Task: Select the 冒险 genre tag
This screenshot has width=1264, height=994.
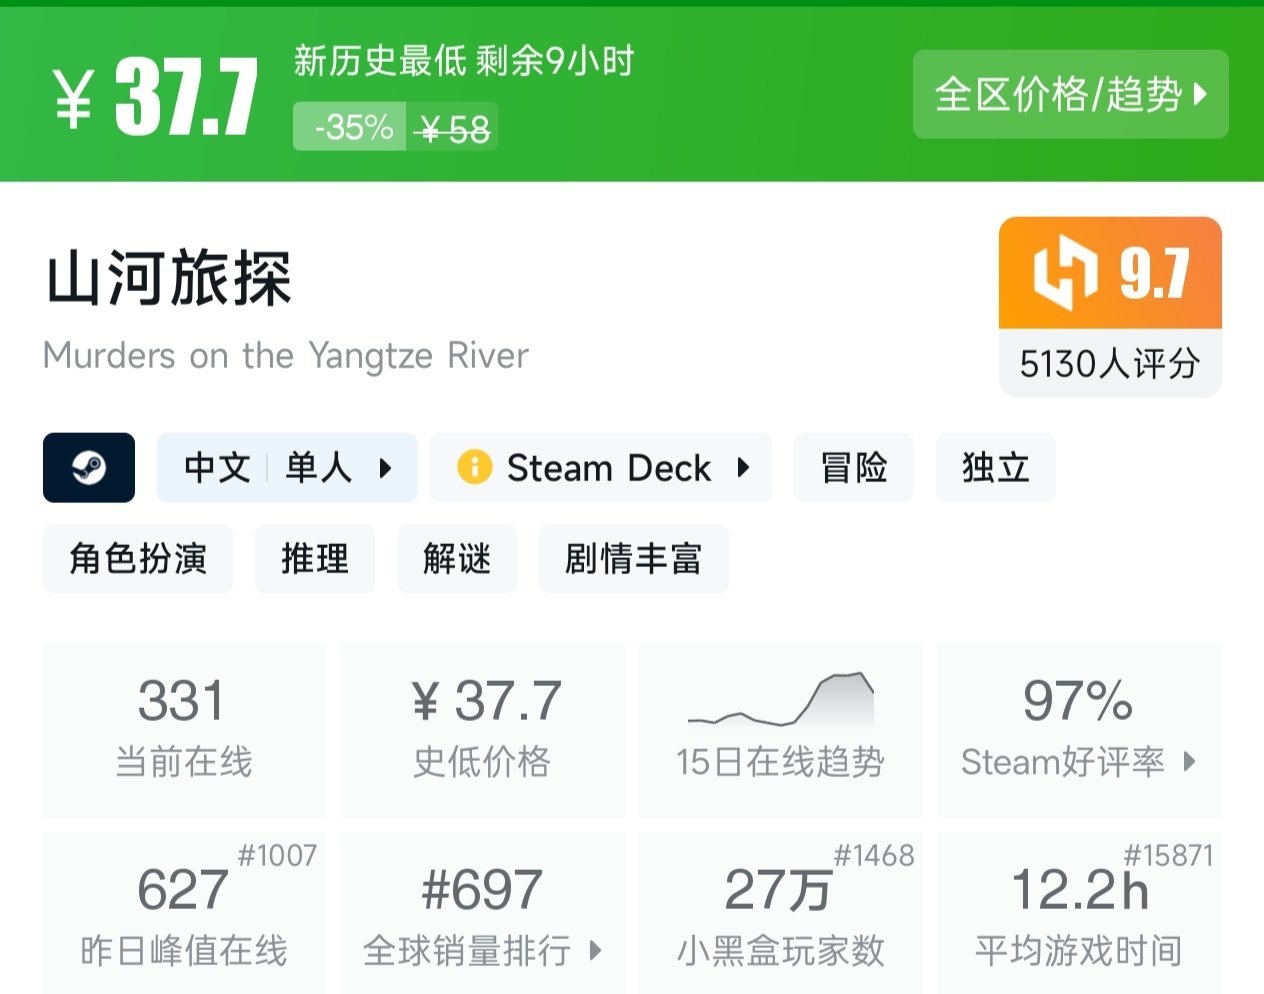Action: click(x=853, y=467)
